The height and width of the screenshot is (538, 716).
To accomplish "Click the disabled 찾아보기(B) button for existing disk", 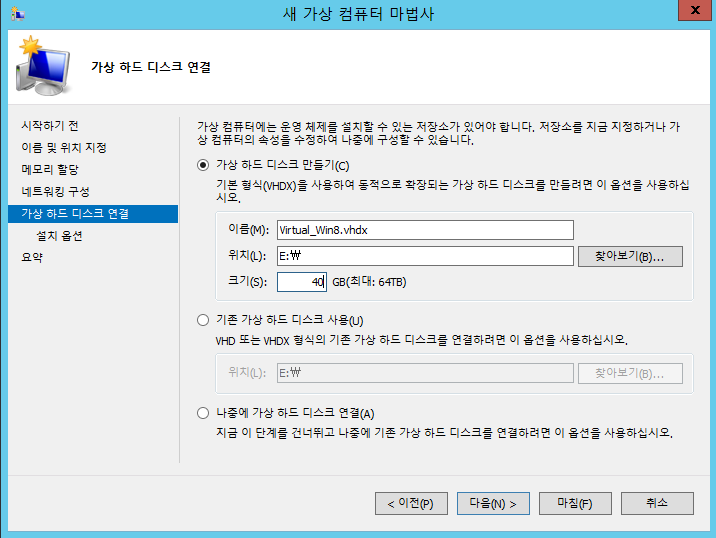I will pyautogui.click(x=630, y=374).
